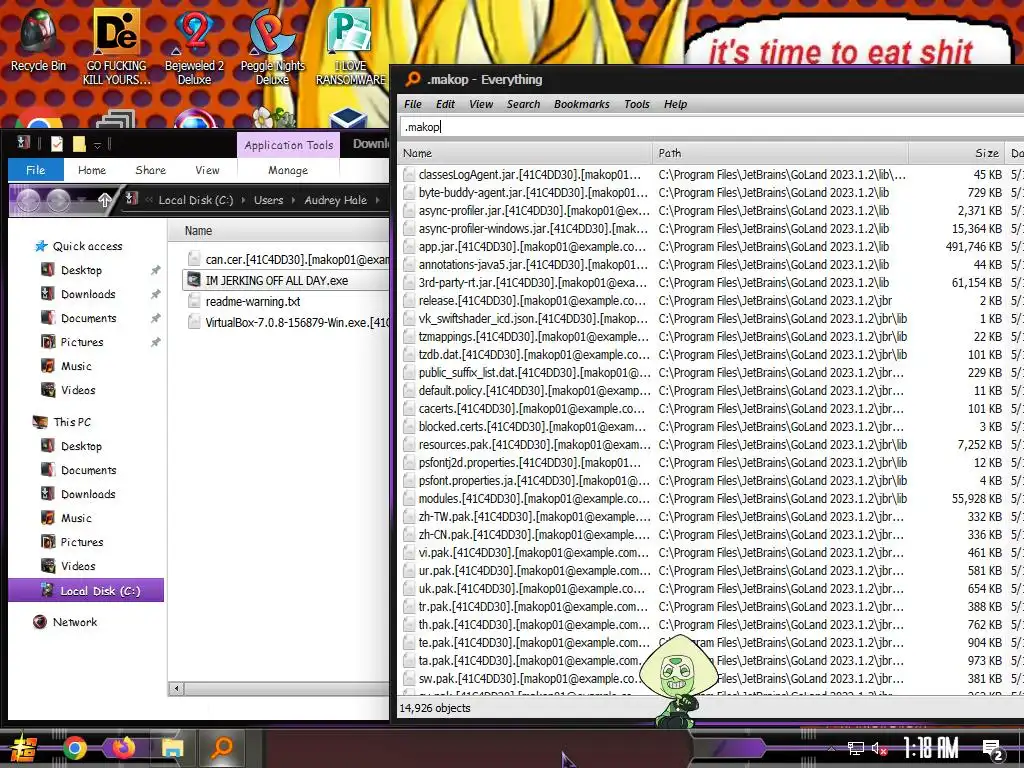
Task: Select VirtualBox-7.0.8-156879-Win.exe file
Action: 286,323
